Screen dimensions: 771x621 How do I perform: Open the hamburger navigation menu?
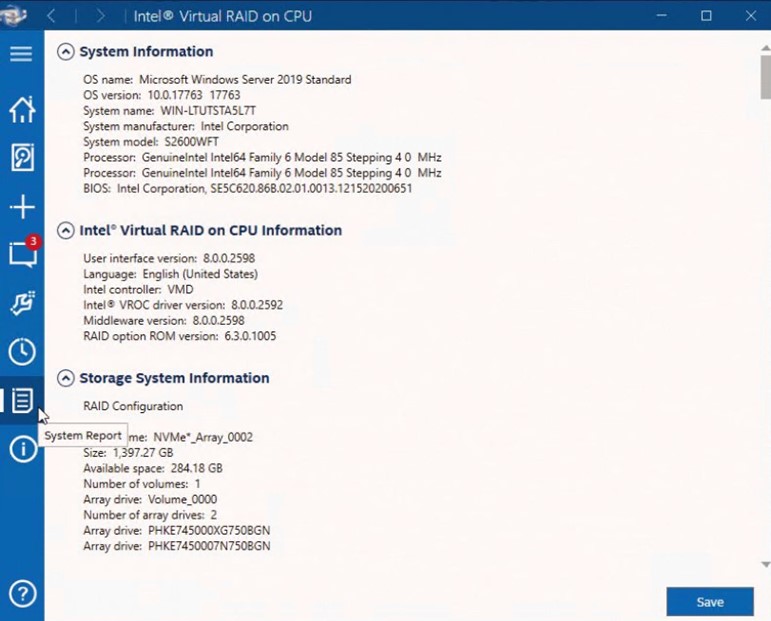21,54
